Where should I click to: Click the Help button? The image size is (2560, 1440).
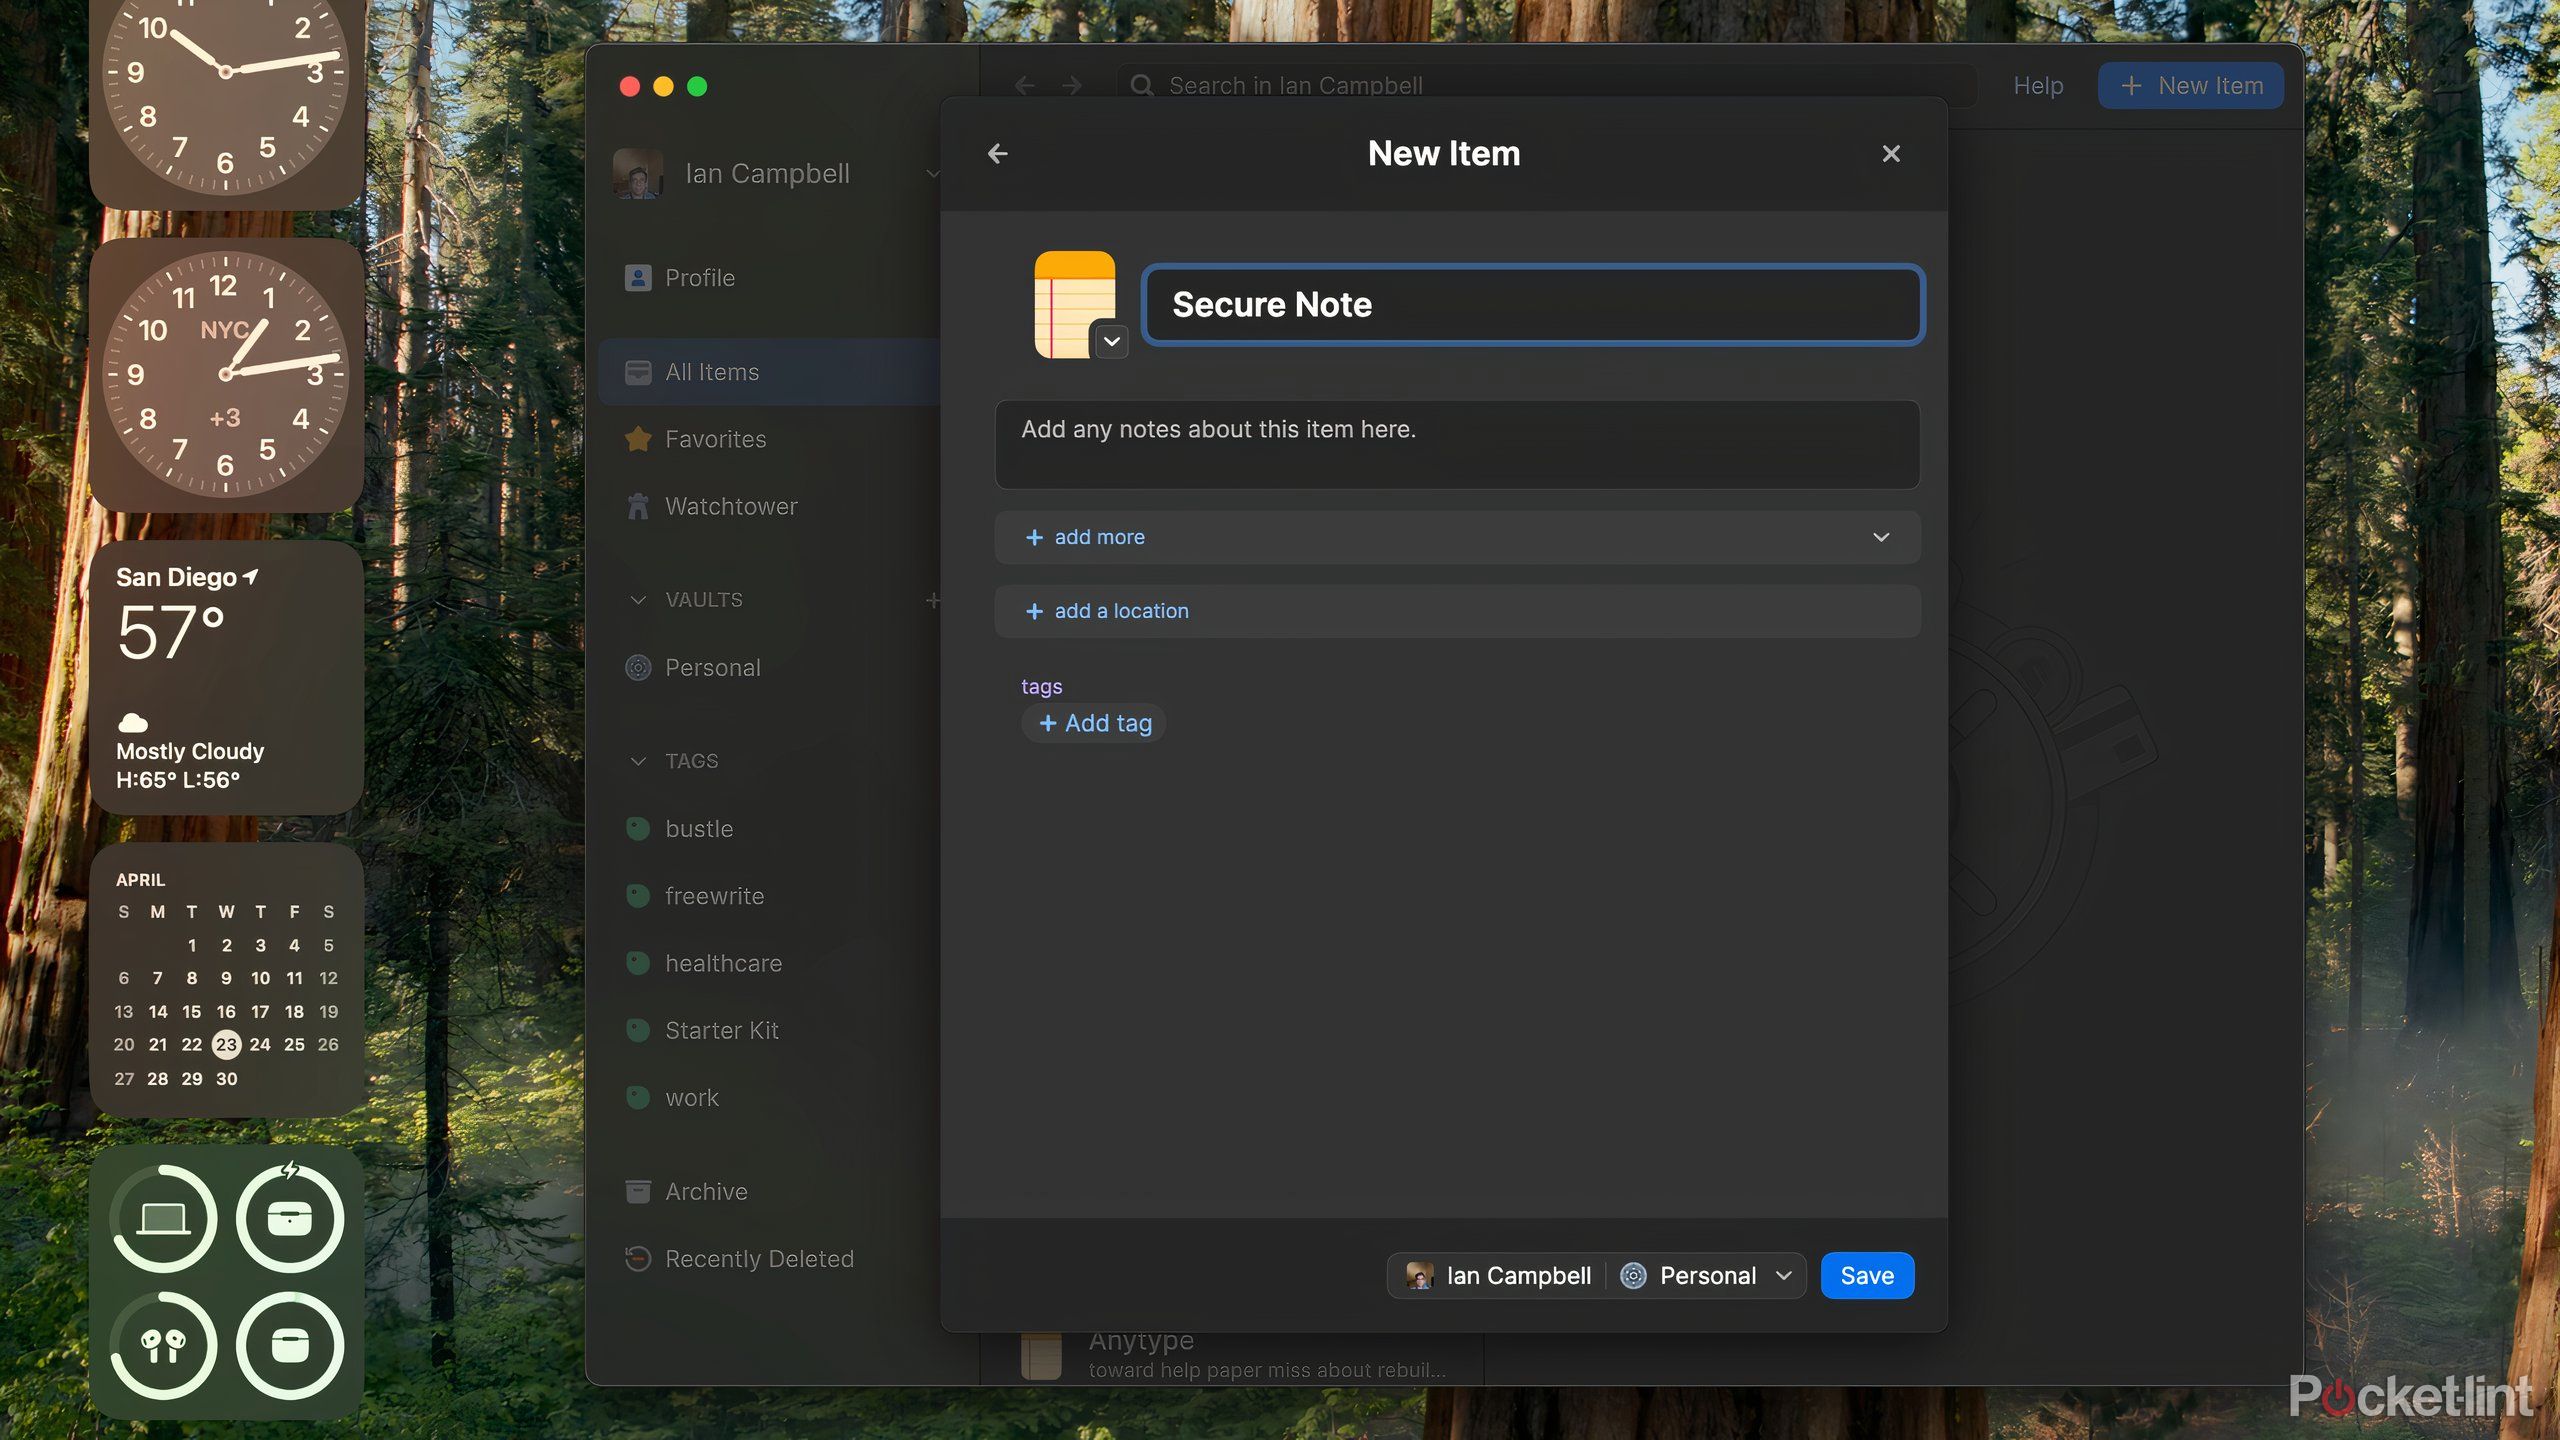(2038, 86)
